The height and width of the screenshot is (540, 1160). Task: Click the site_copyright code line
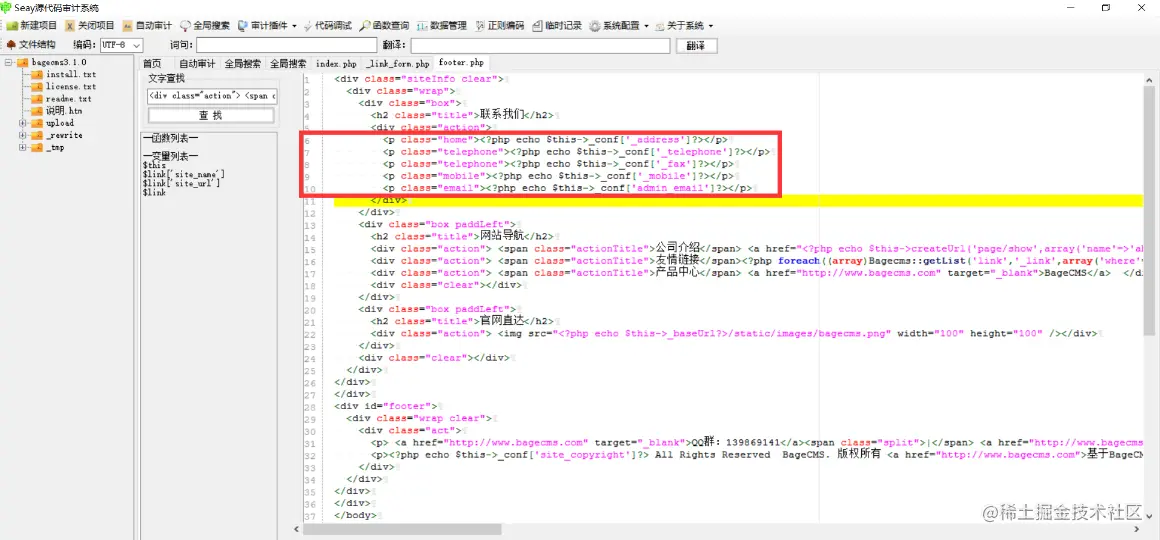[x=756, y=455]
